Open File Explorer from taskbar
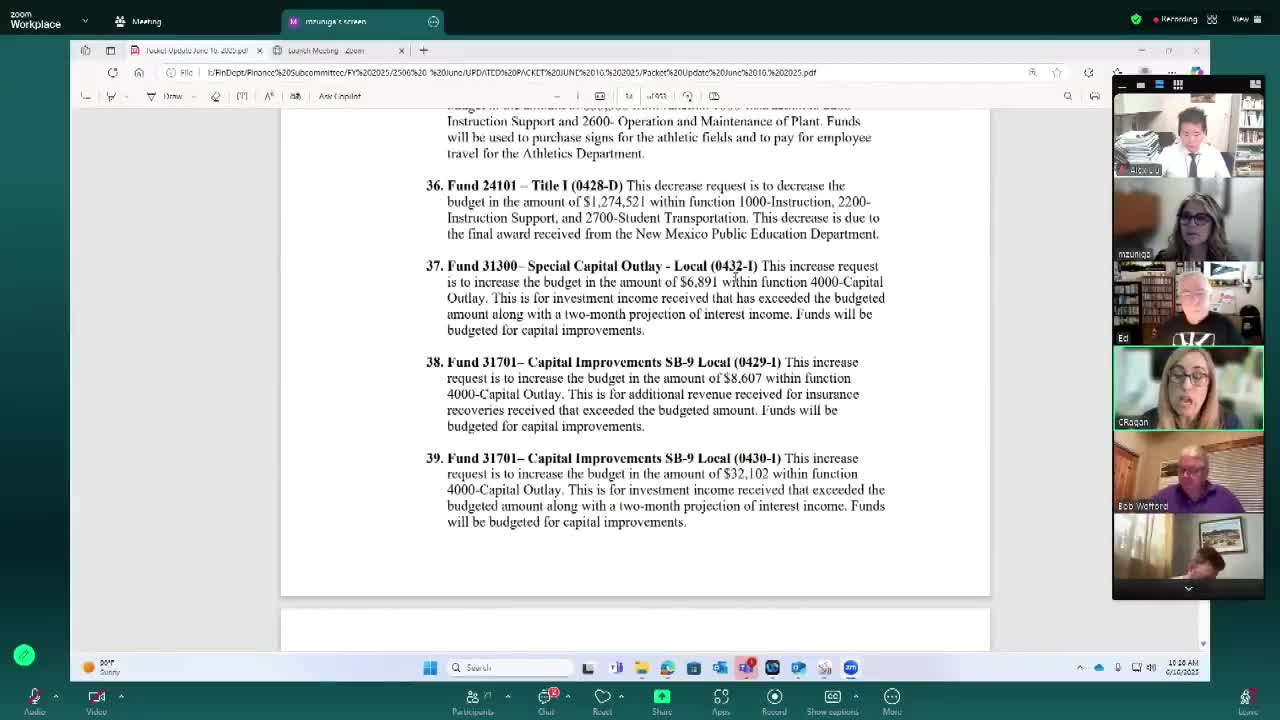 point(641,668)
